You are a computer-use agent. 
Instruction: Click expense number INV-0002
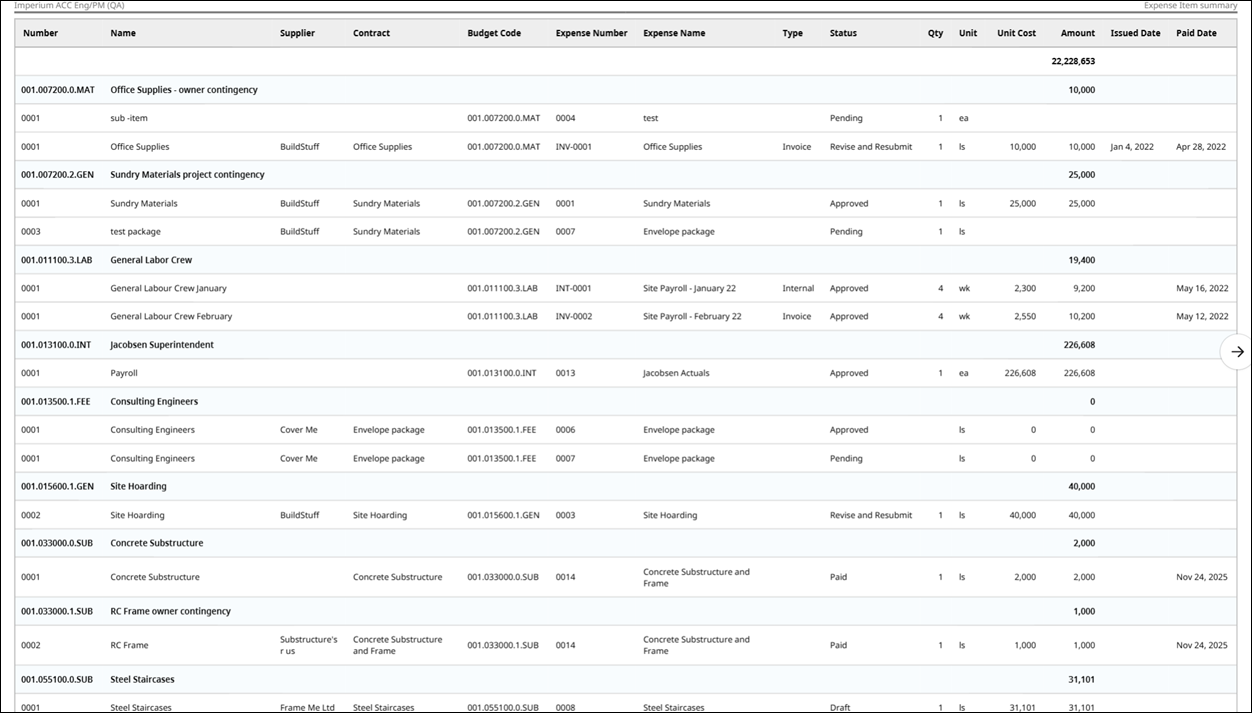pos(574,316)
